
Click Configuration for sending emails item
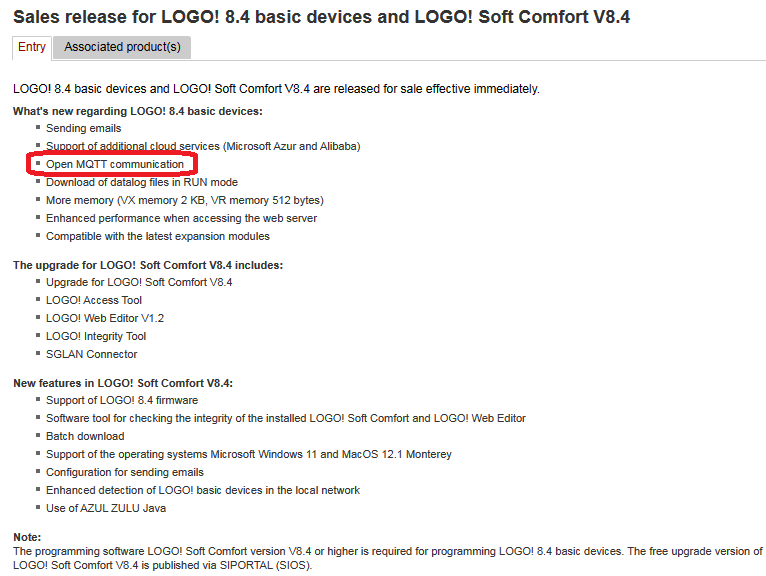pos(125,472)
